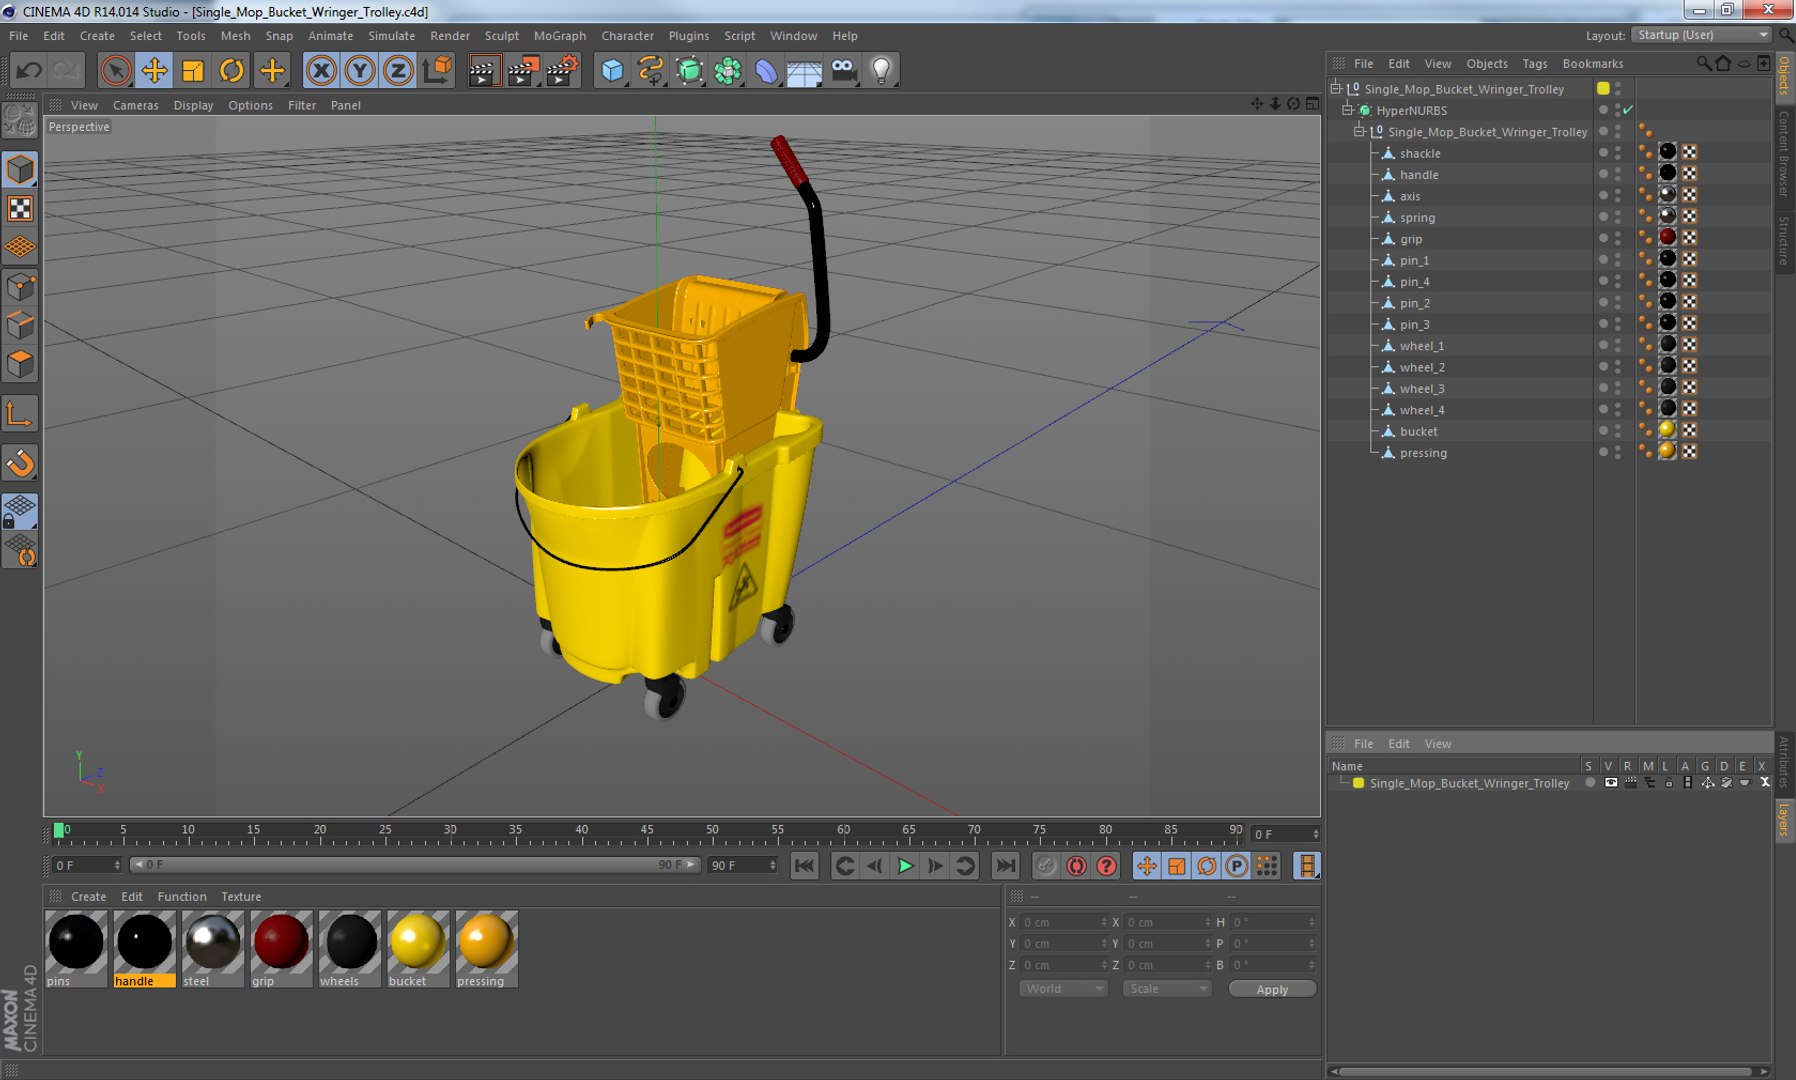
Task: Enable Texture mode in left toolbar
Action: 20,208
